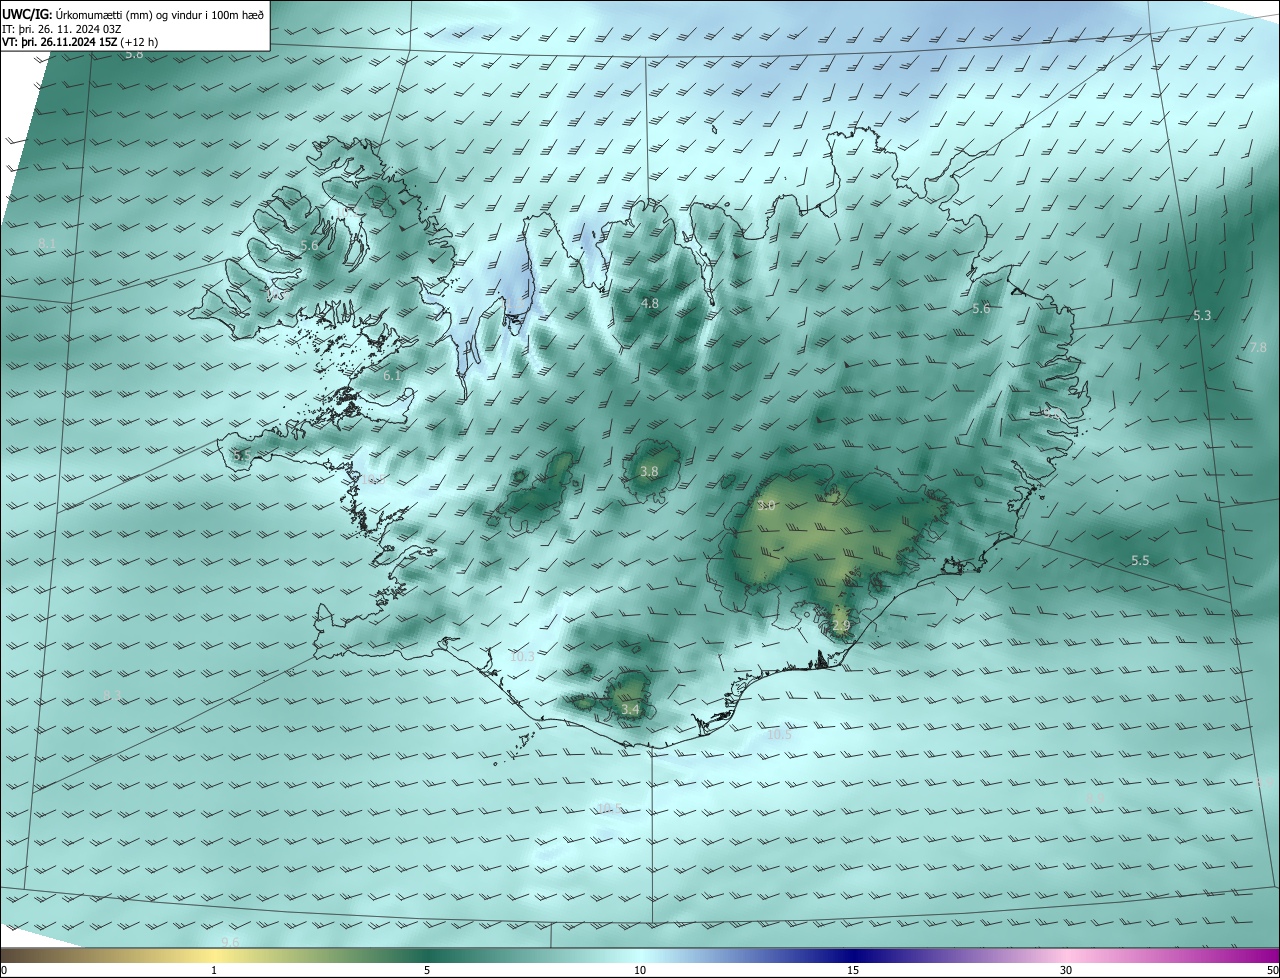Click the colorbar tick label 1
1280x978 pixels.
(214, 970)
